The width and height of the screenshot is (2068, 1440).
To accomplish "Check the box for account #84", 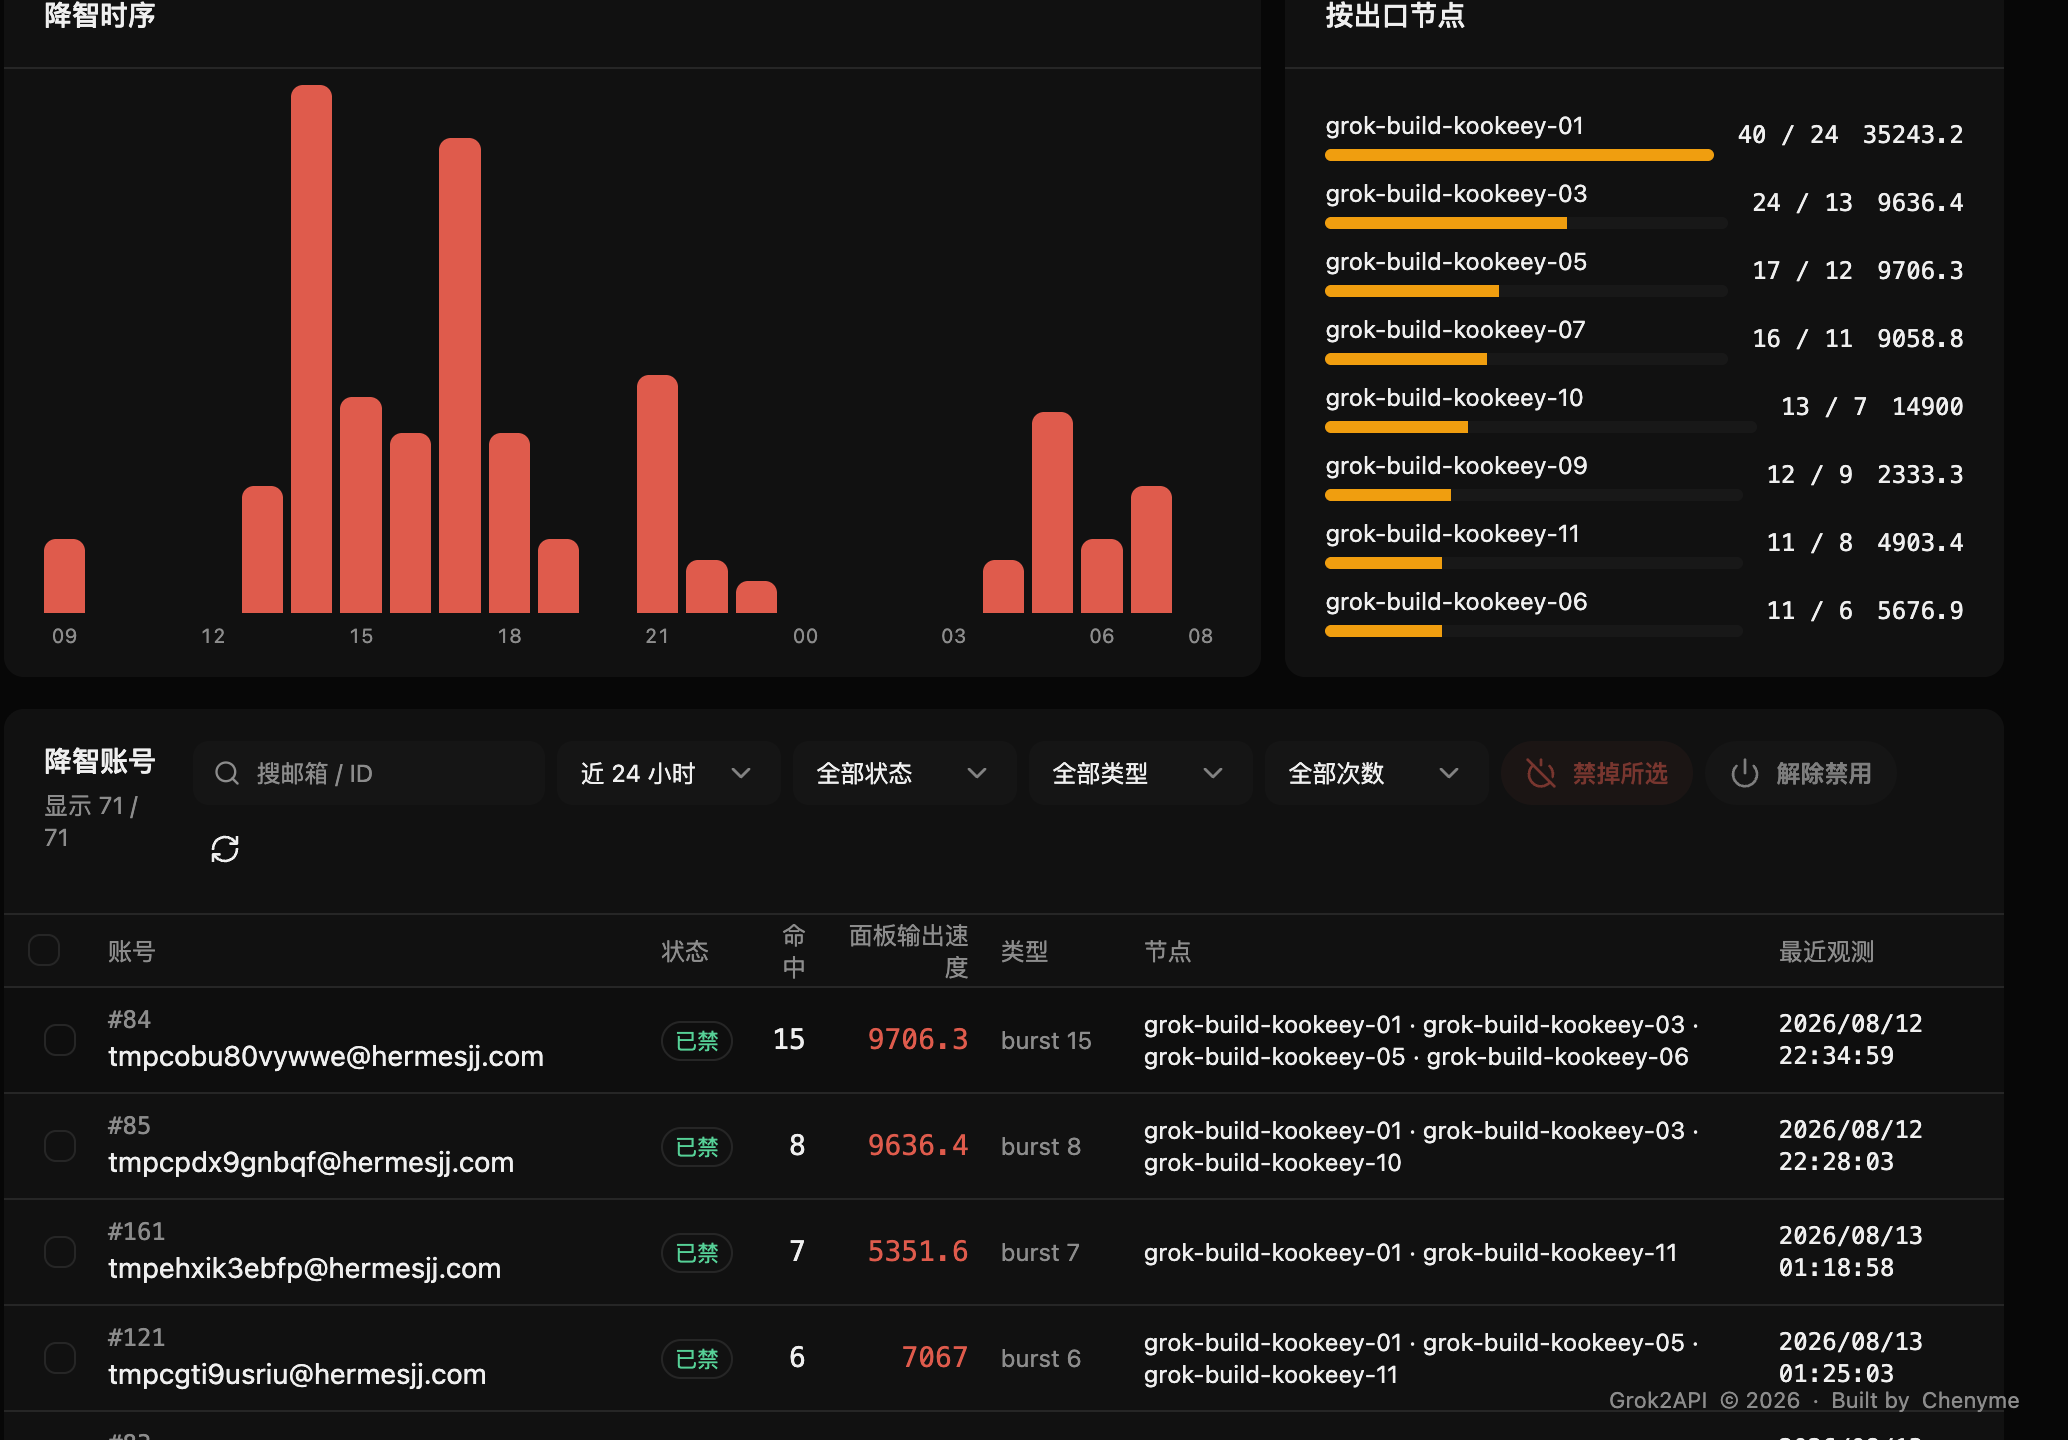I will (60, 1040).
